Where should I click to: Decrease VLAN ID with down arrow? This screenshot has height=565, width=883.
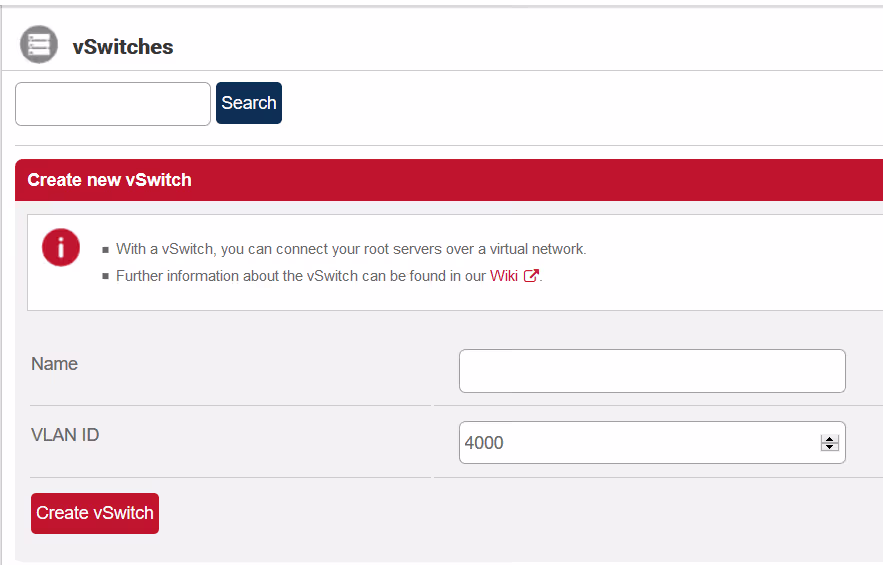[x=829, y=447]
